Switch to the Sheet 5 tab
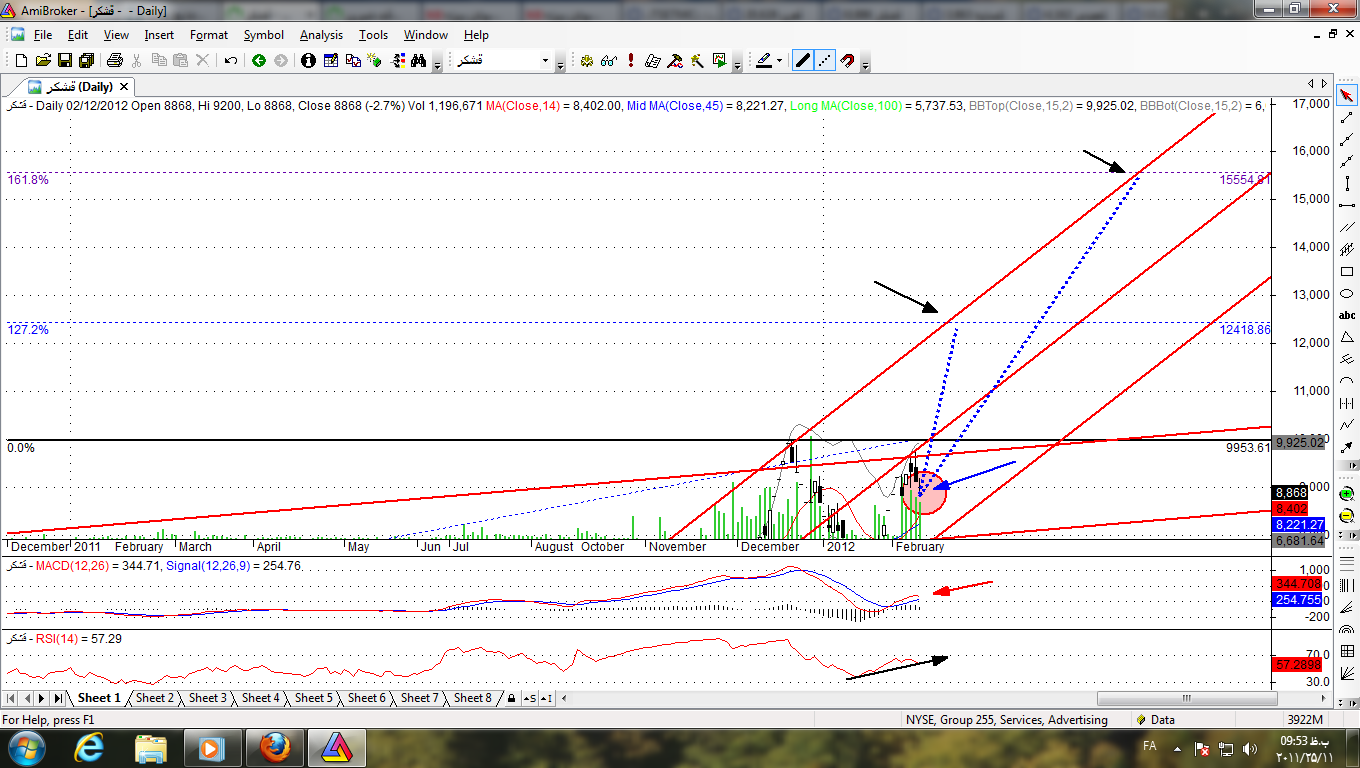The width and height of the screenshot is (1360, 768). pos(314,698)
